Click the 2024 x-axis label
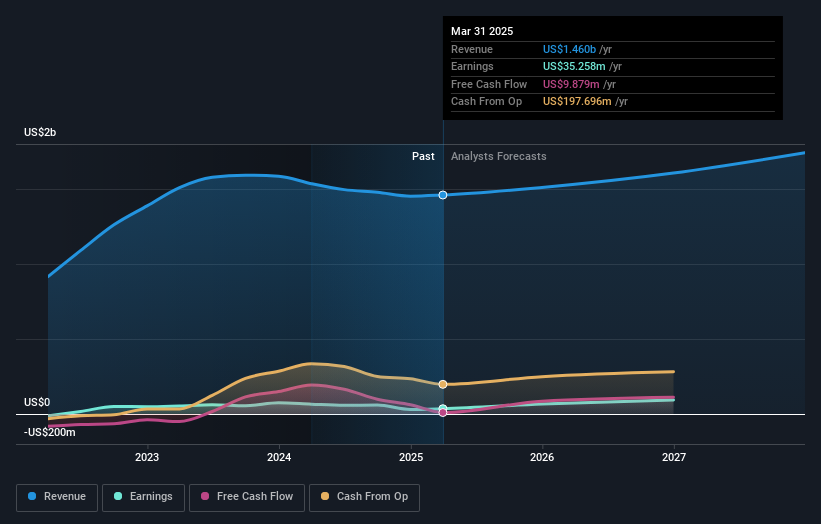Image resolution: width=821 pixels, height=524 pixels. pos(279,458)
